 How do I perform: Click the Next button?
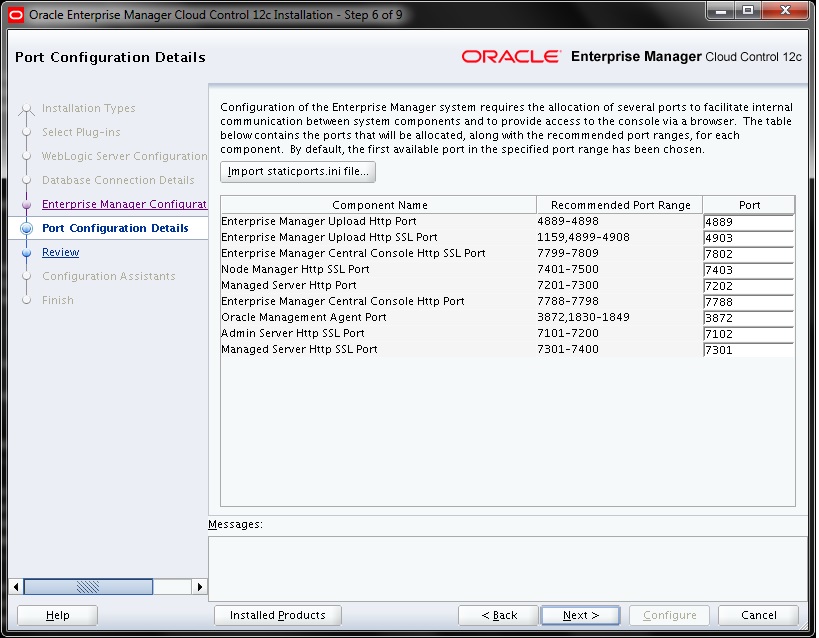point(580,615)
